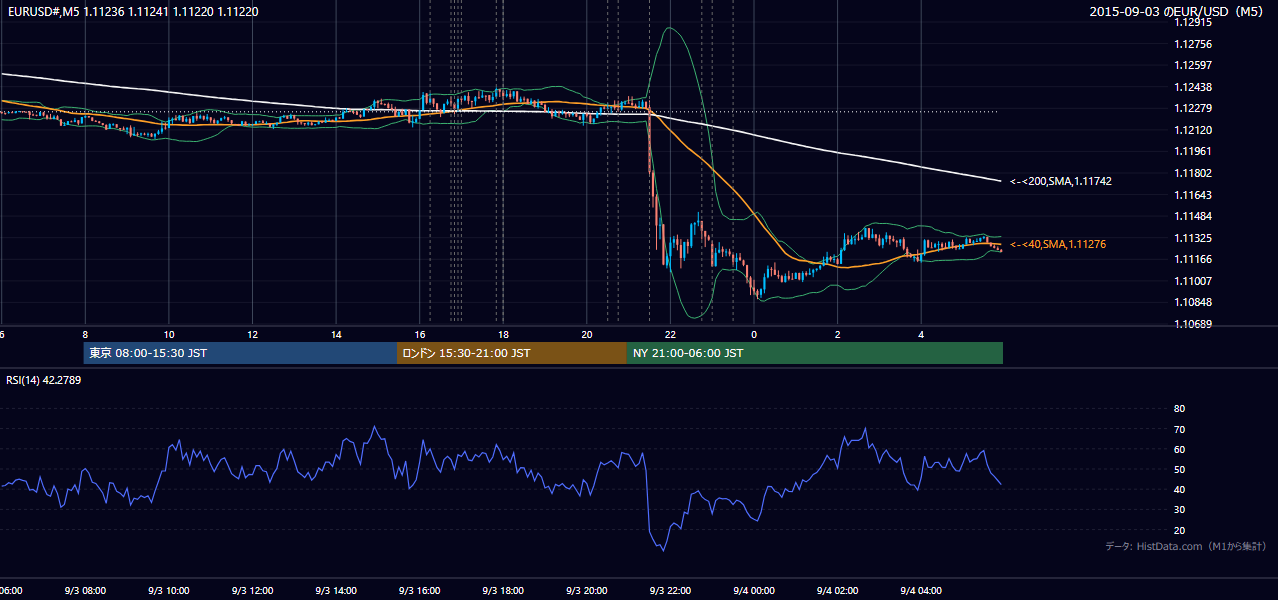Image resolution: width=1278 pixels, height=600 pixels.
Task: Click the 200 SMA label 1.11742
Action: (1061, 182)
